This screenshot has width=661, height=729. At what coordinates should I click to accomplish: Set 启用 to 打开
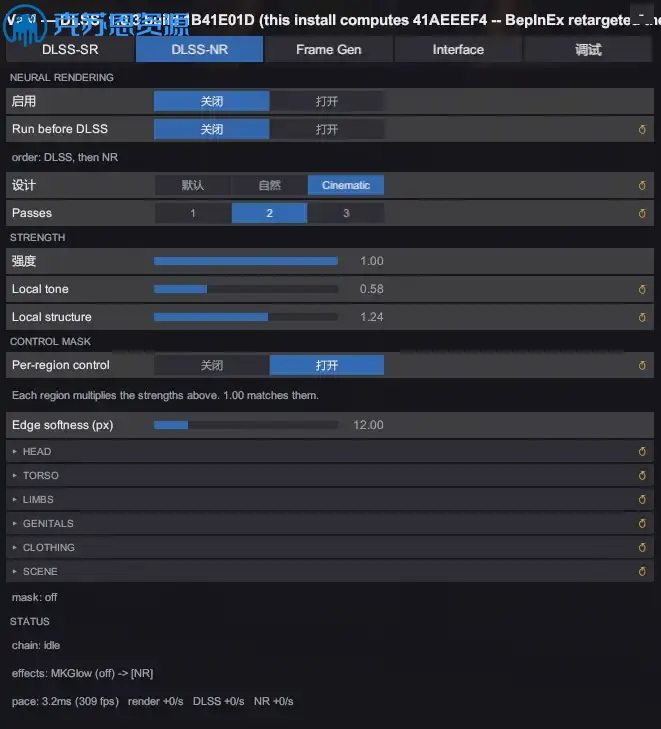(x=327, y=101)
